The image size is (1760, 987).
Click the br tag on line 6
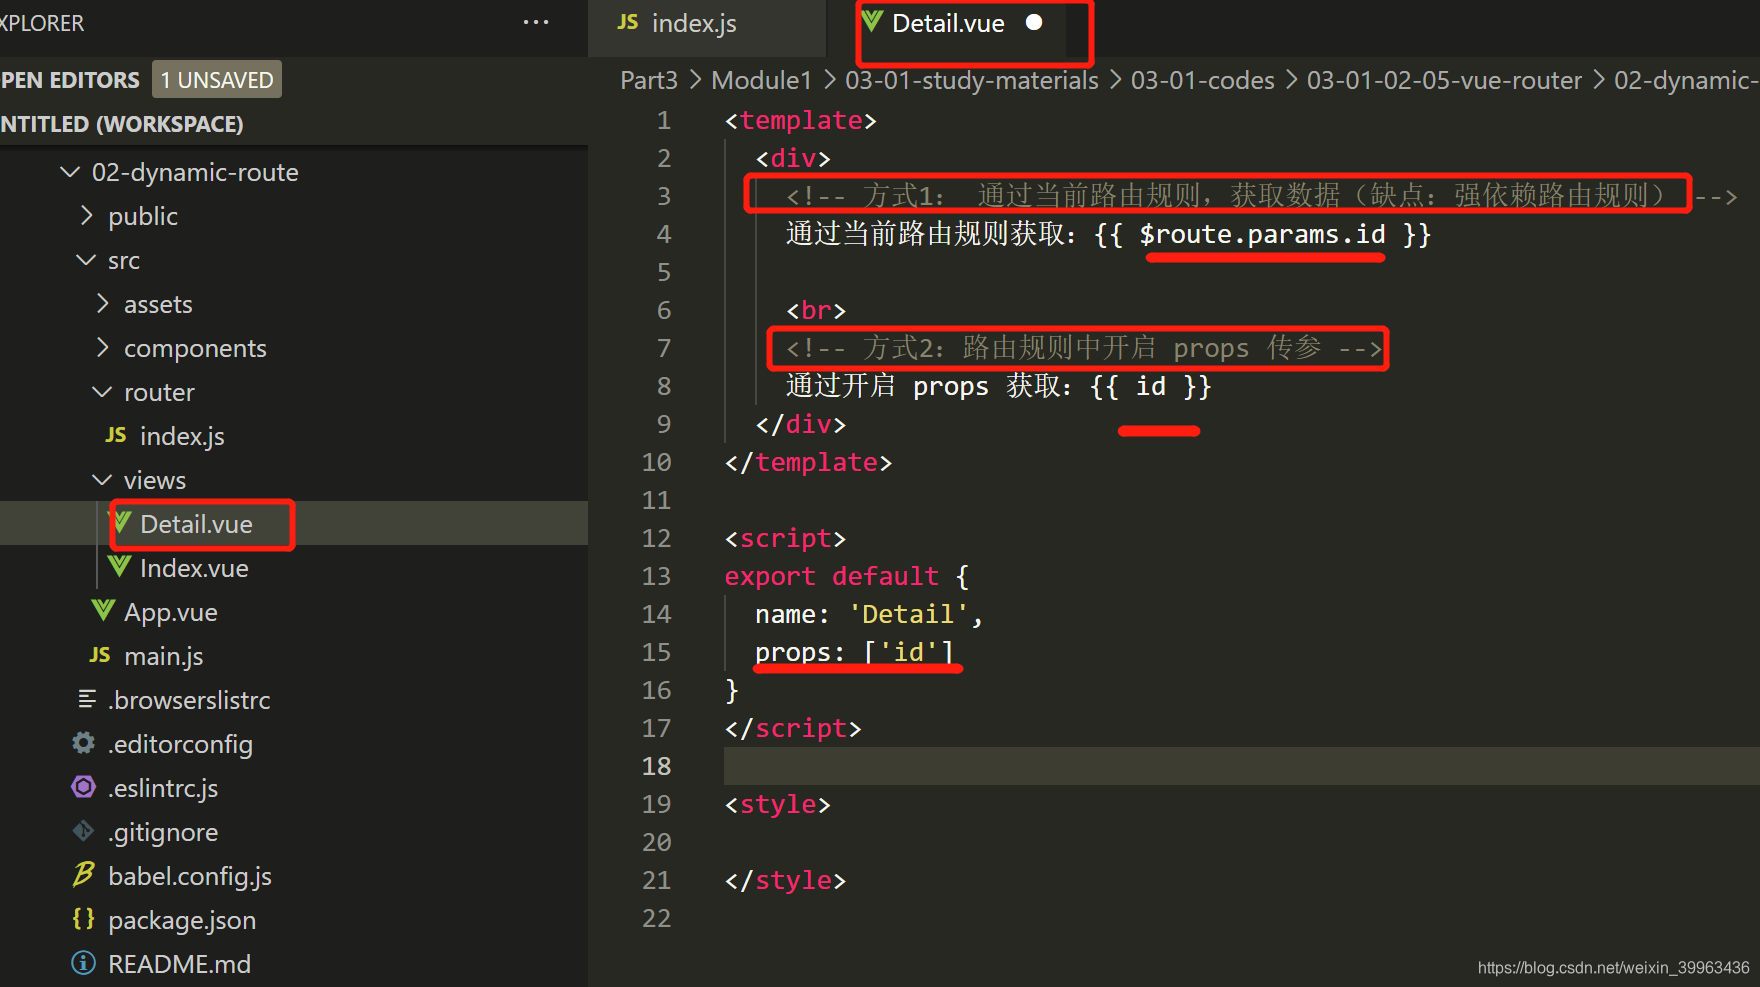click(816, 310)
